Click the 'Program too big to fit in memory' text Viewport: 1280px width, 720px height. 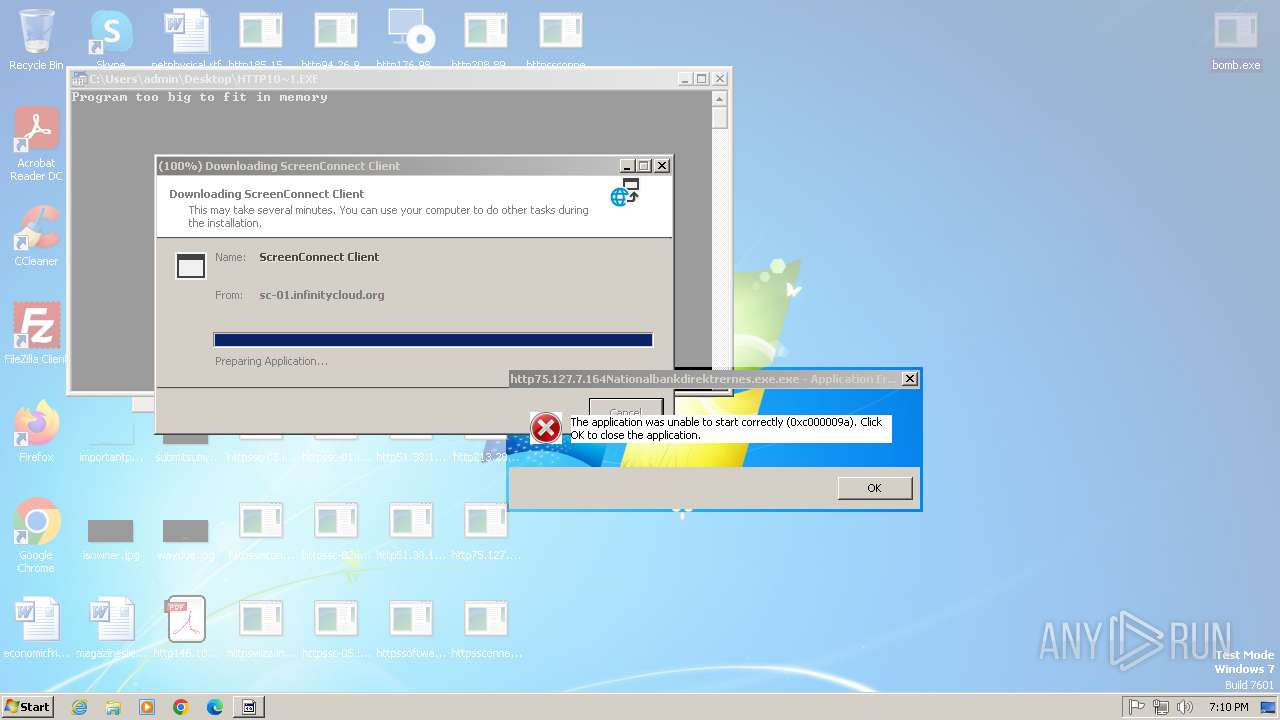tap(199, 98)
